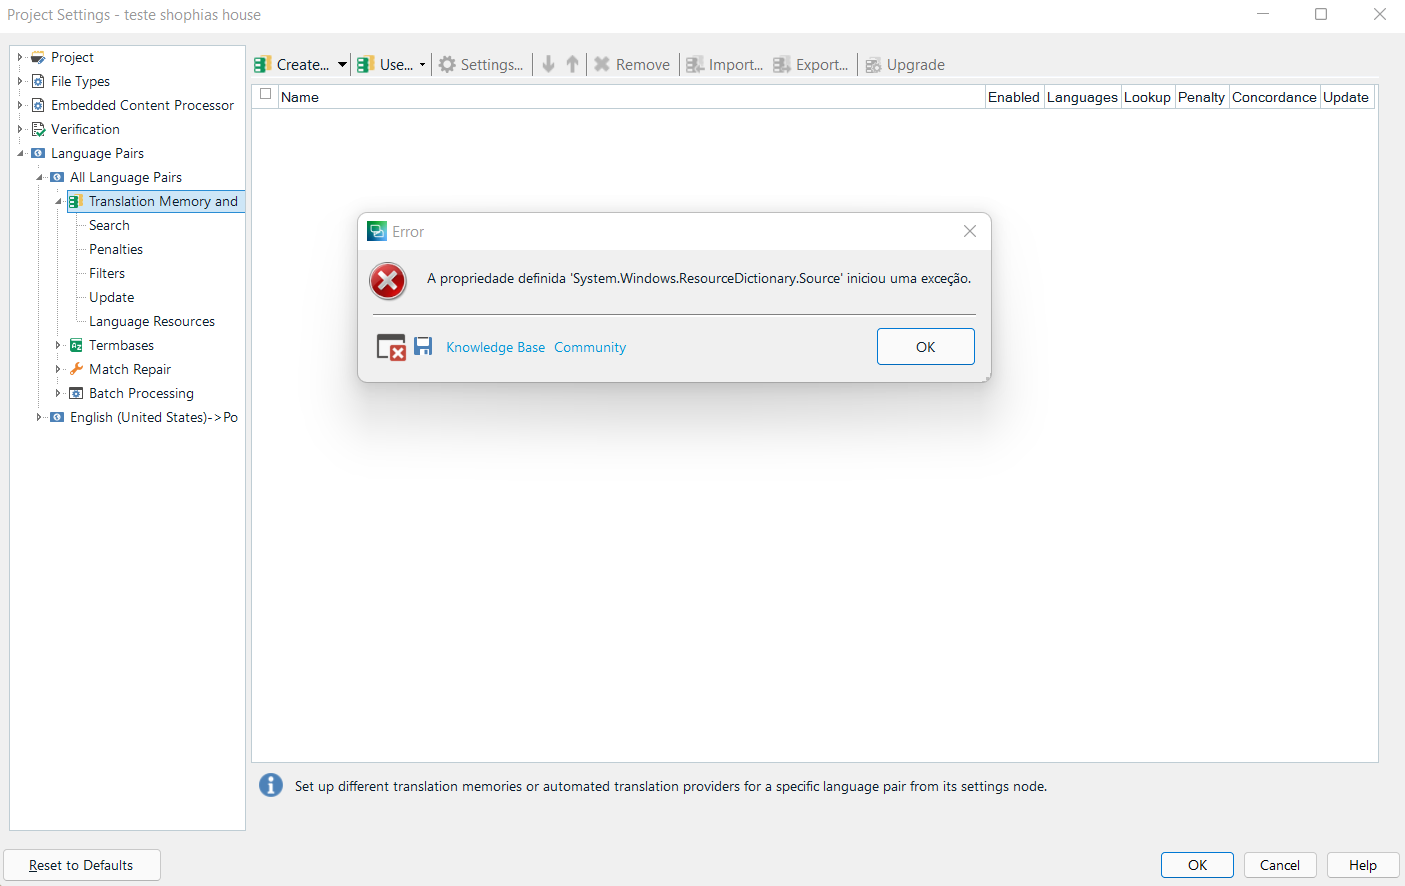
Task: Click the red error symbol icon
Action: [x=388, y=281]
